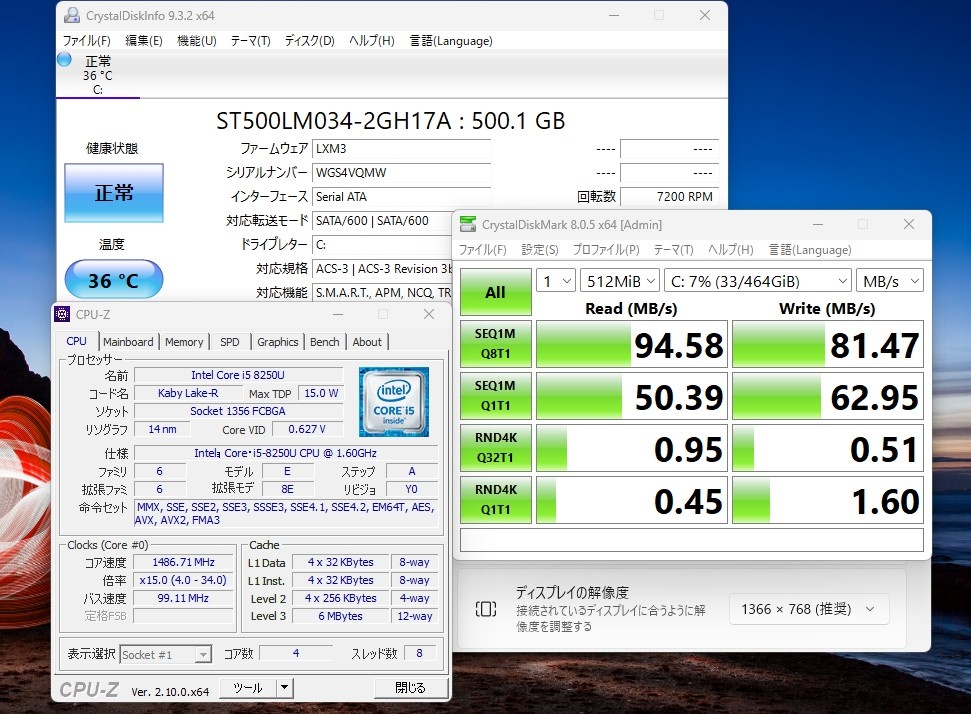Open 編集(E) menu in CrystalDiskInfo
Screen dimensions: 971x714
click(144, 41)
